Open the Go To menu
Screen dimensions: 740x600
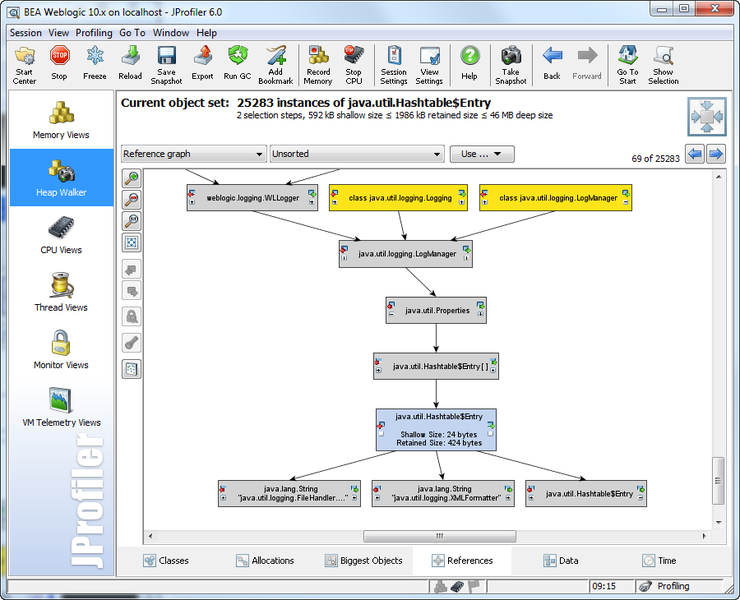[132, 33]
